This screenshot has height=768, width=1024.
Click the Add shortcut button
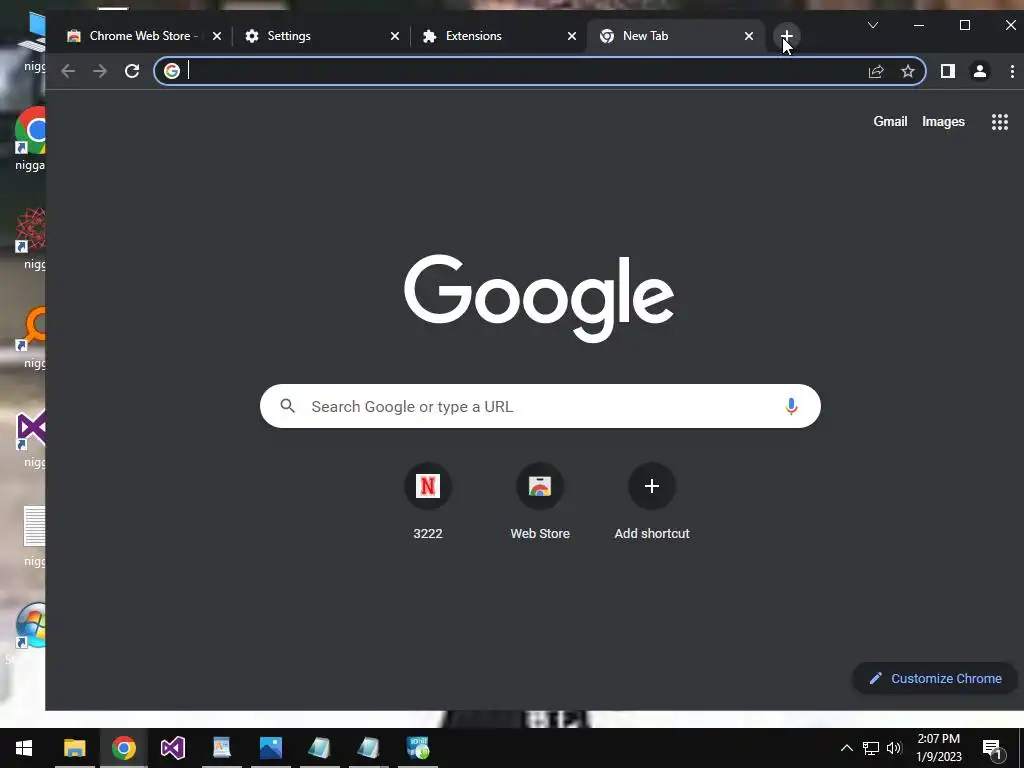click(652, 502)
